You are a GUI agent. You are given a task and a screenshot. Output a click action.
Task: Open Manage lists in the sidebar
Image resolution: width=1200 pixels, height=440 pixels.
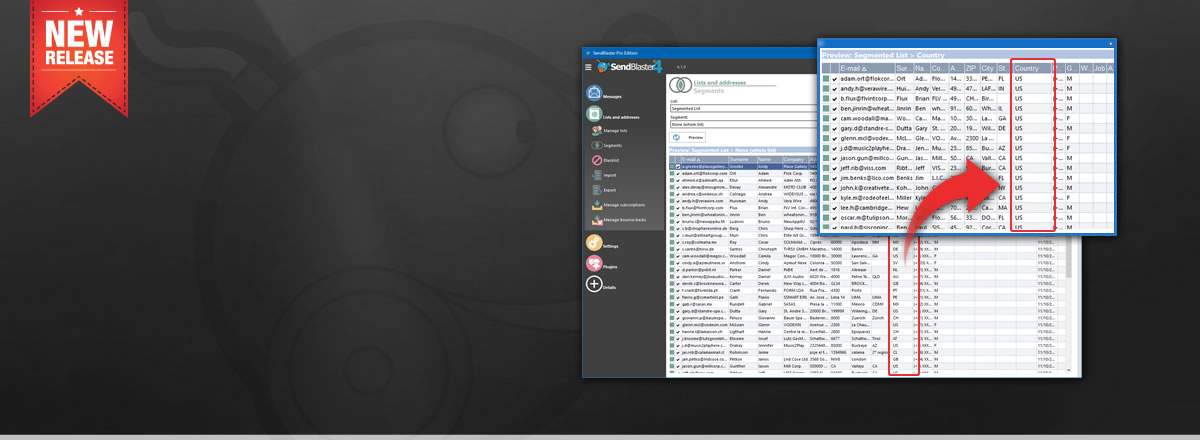coord(616,131)
